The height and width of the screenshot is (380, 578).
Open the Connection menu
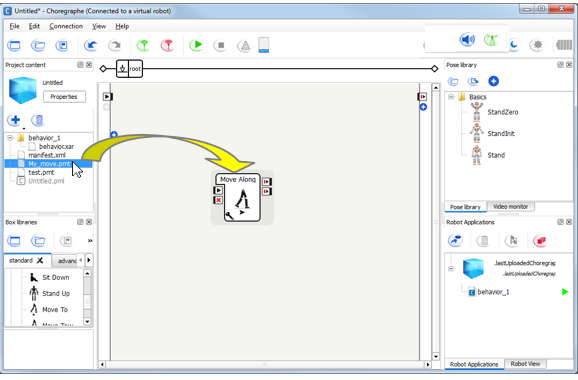(66, 26)
